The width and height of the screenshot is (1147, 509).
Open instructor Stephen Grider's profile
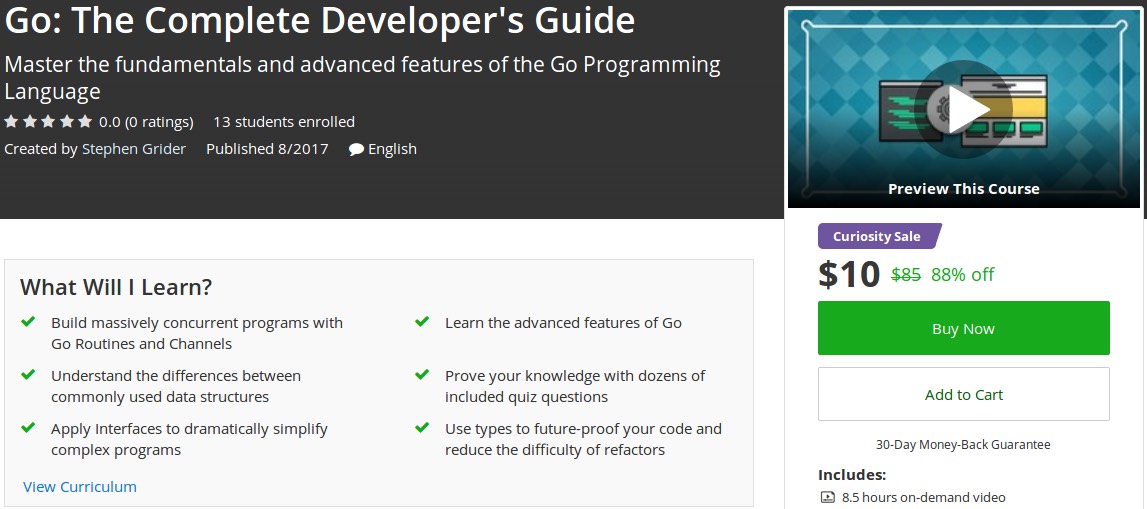pyautogui.click(x=134, y=148)
